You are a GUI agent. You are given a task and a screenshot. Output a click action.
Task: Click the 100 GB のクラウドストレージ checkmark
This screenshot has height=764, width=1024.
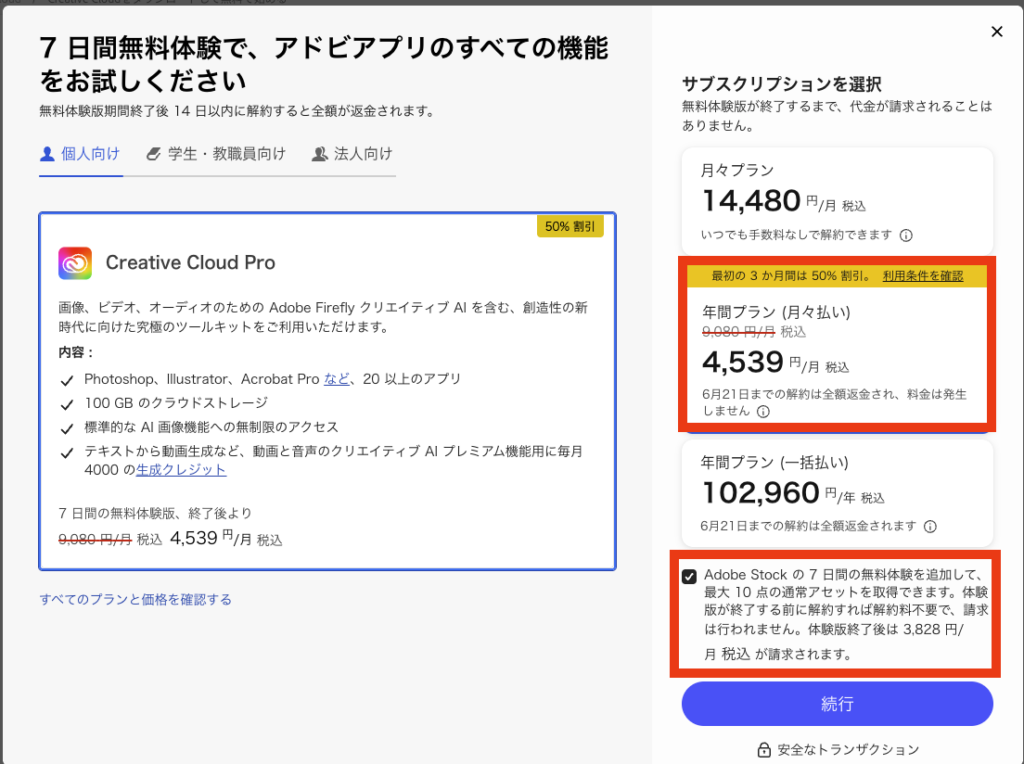pos(67,405)
